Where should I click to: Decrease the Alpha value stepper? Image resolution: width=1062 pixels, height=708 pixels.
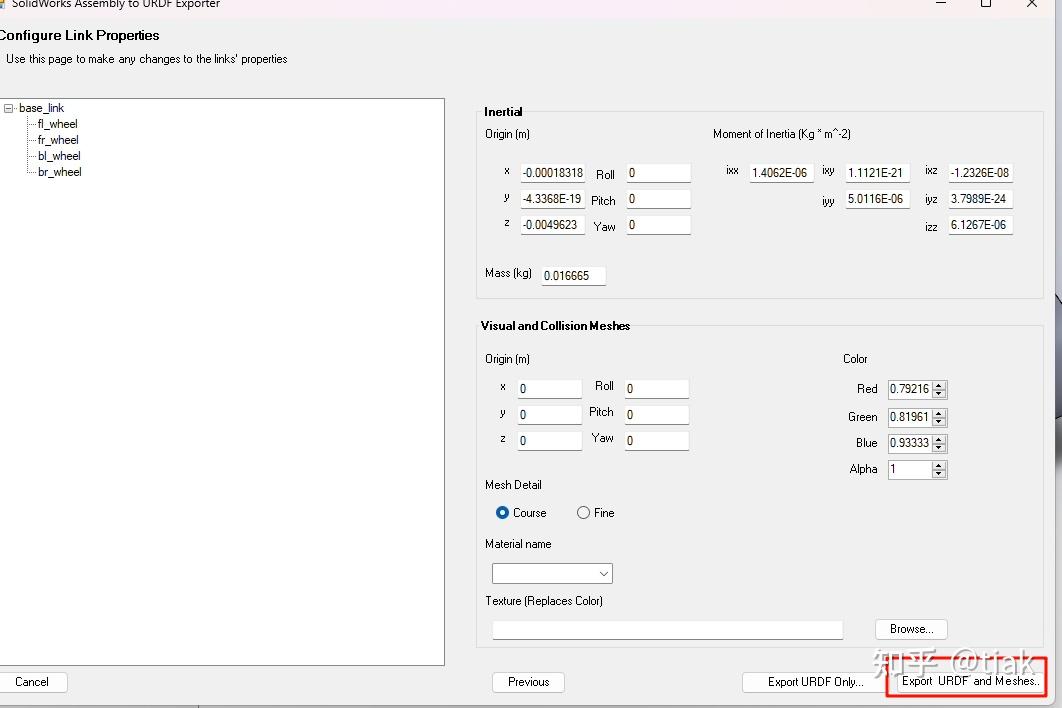[x=939, y=473]
